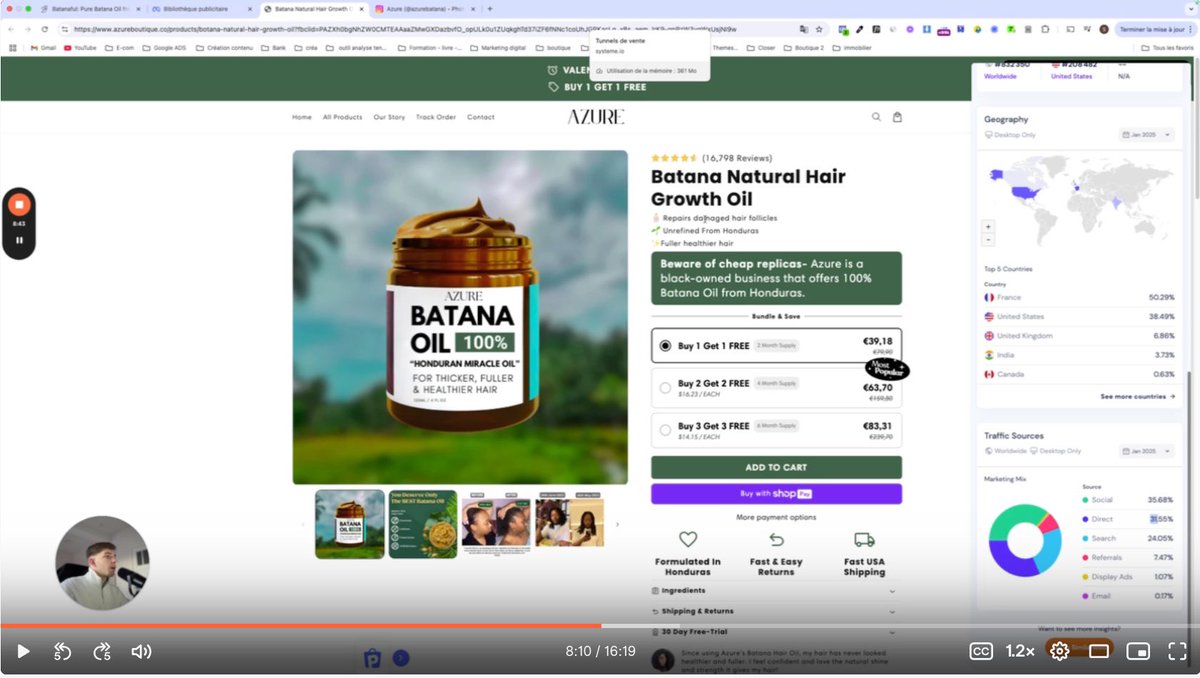This screenshot has height=678, width=1200.
Task: Click the United Kingdom country row
Action: (1079, 336)
